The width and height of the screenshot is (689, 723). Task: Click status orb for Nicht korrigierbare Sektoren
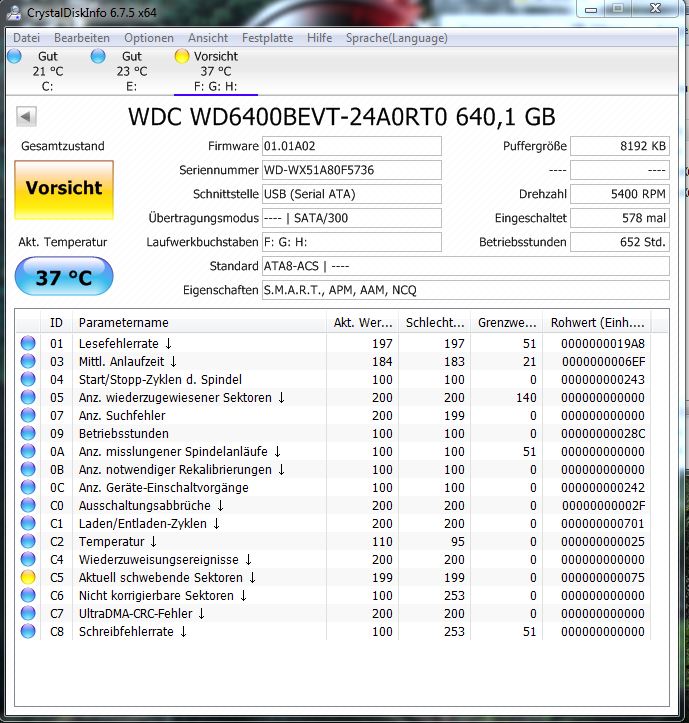28,595
